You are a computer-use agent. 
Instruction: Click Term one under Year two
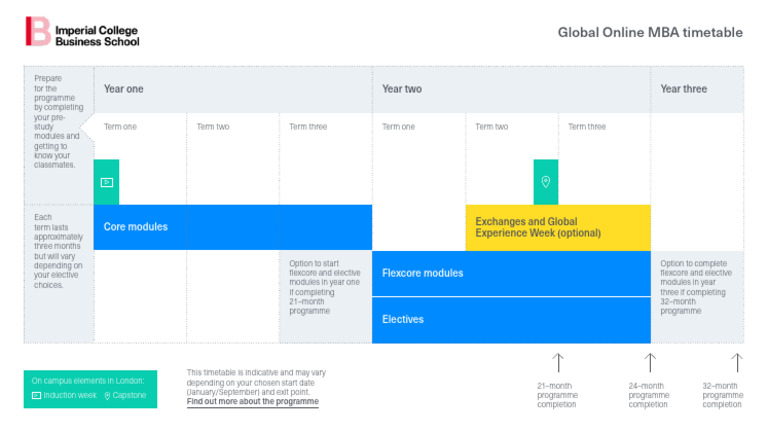pyautogui.click(x=398, y=127)
